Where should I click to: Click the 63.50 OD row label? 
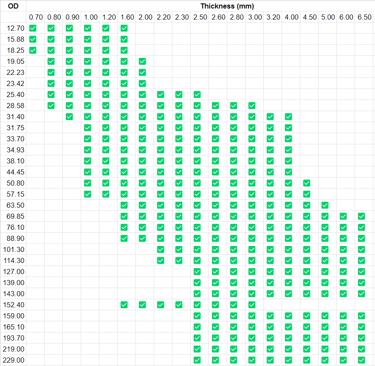click(x=15, y=205)
